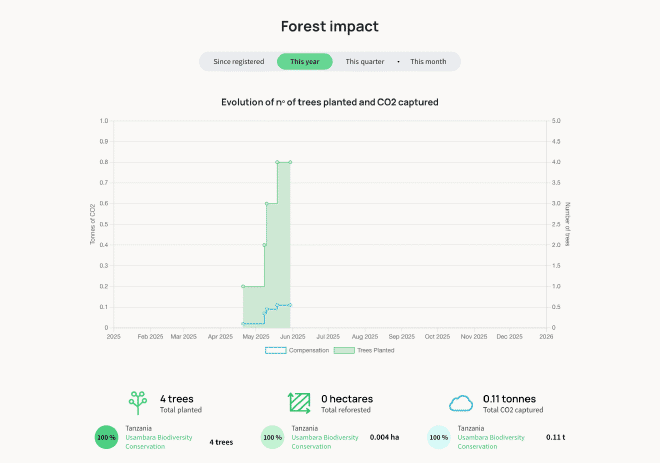The image size is (660, 463).
Task: Click the light blue 100% circle beside 0.11 t
Action: 438,437
